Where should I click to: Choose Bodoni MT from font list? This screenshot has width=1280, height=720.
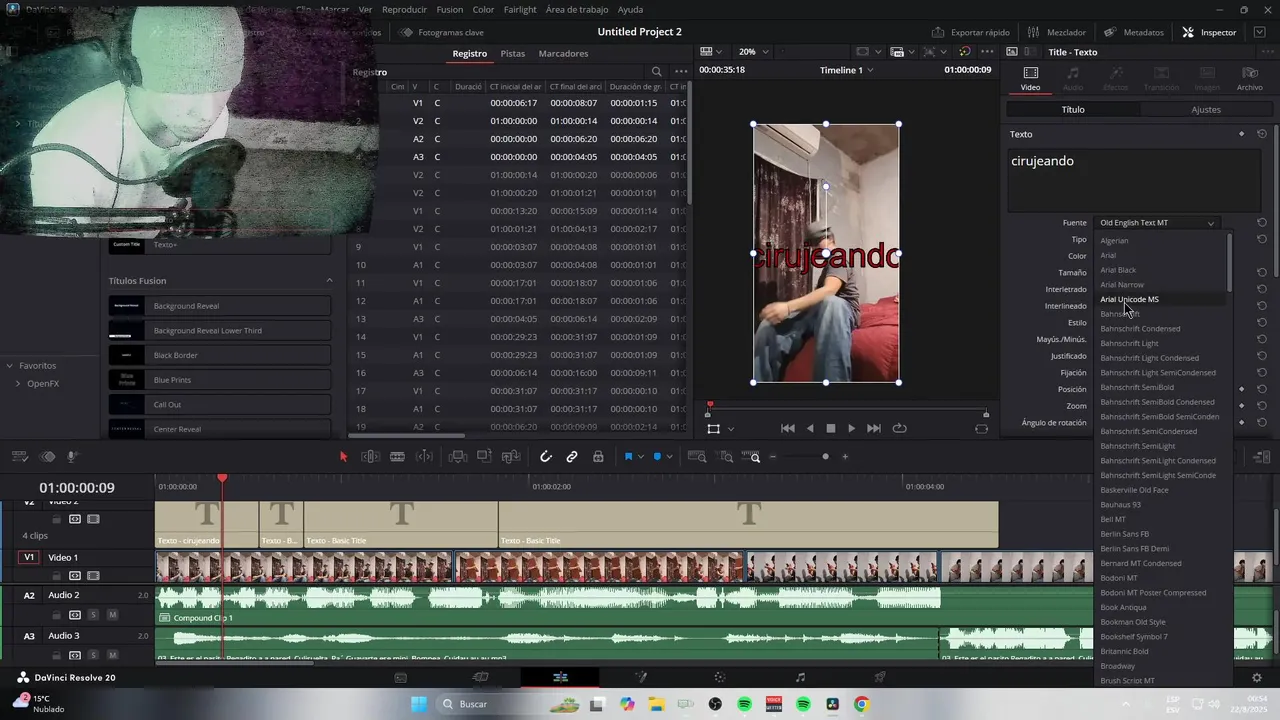click(x=1119, y=578)
